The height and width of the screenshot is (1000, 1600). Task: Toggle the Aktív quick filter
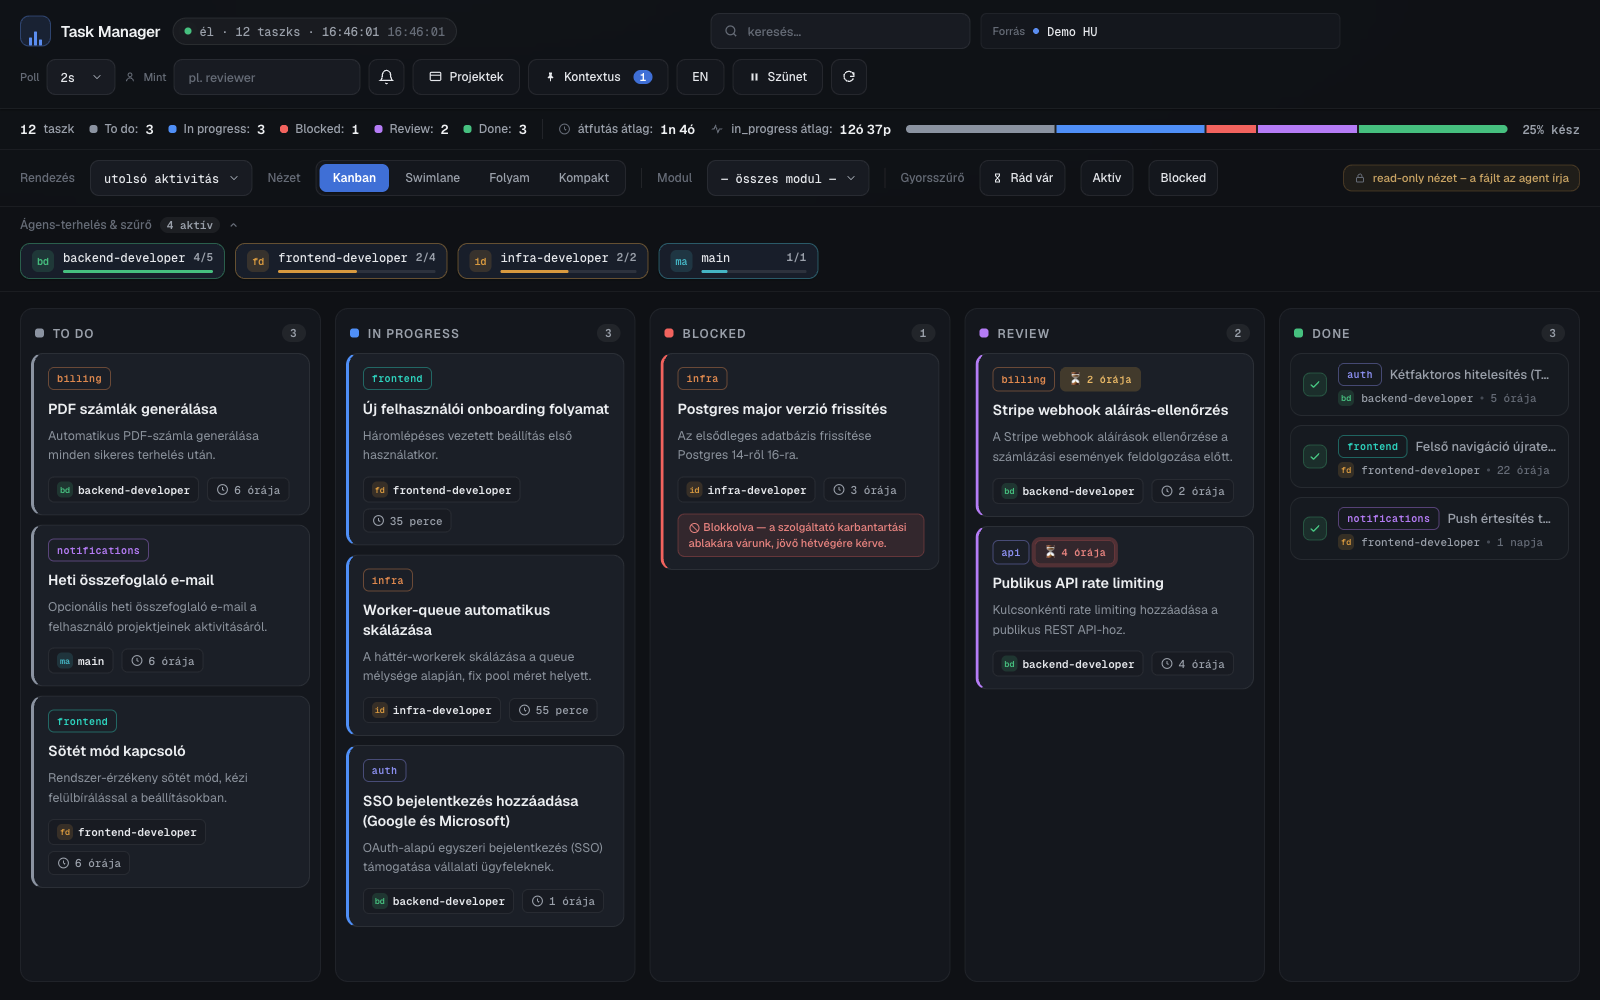tap(1107, 178)
